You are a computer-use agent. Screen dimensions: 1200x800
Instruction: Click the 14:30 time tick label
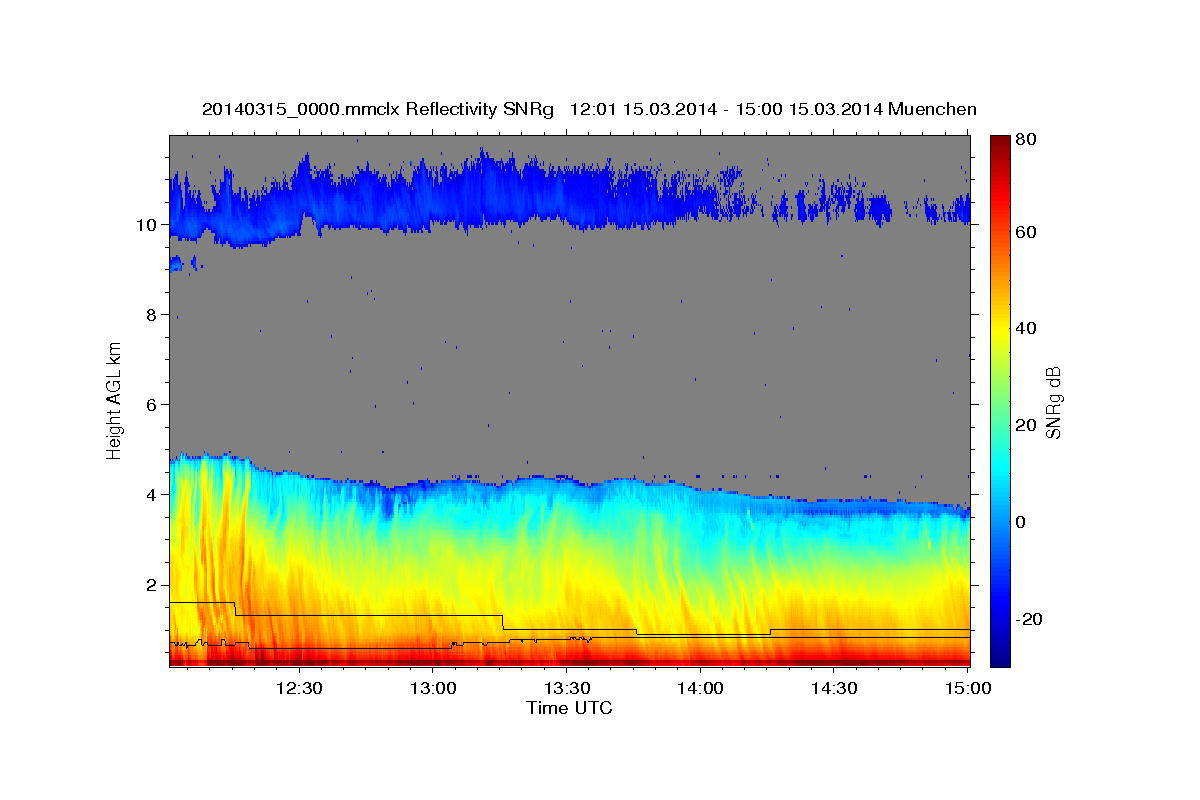[834, 688]
